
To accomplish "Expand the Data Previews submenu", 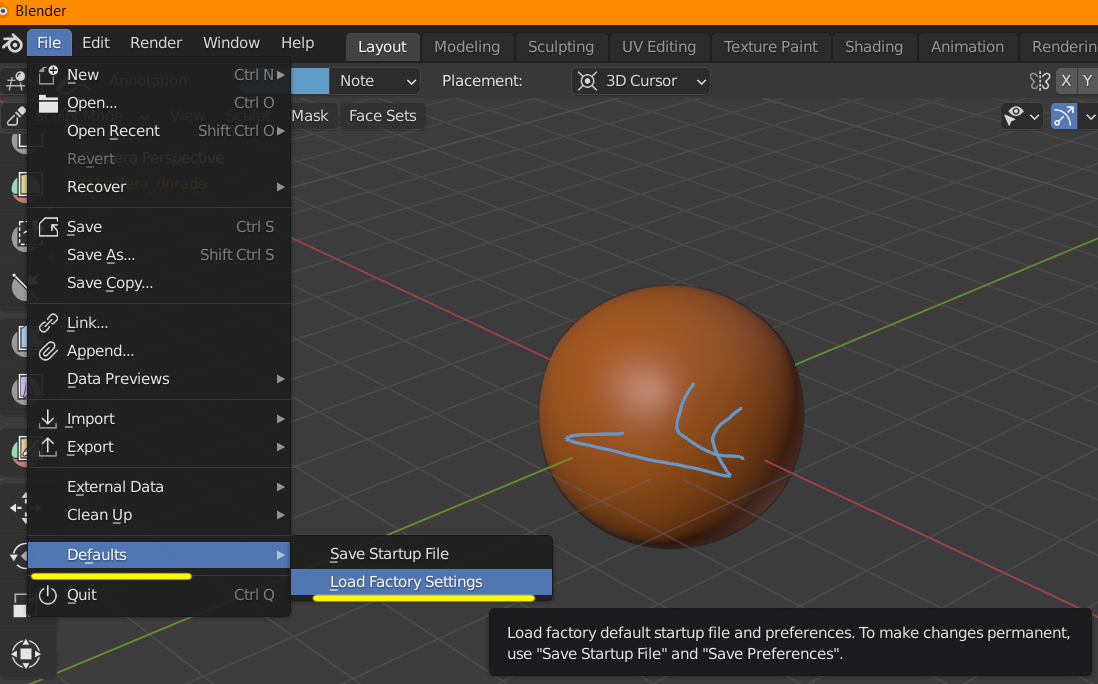I will pyautogui.click(x=160, y=379).
